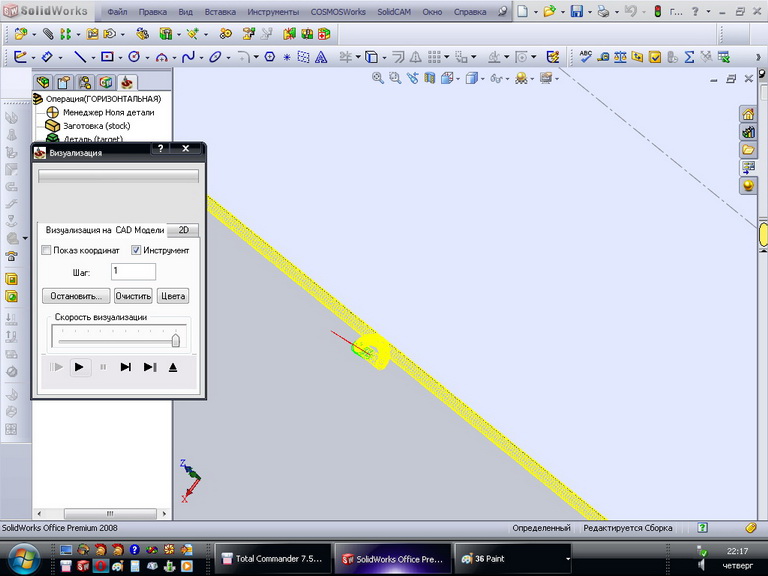This screenshot has height=576, width=768.
Task: Expand the hide/show items dropdown arrow
Action: (x=507, y=79)
